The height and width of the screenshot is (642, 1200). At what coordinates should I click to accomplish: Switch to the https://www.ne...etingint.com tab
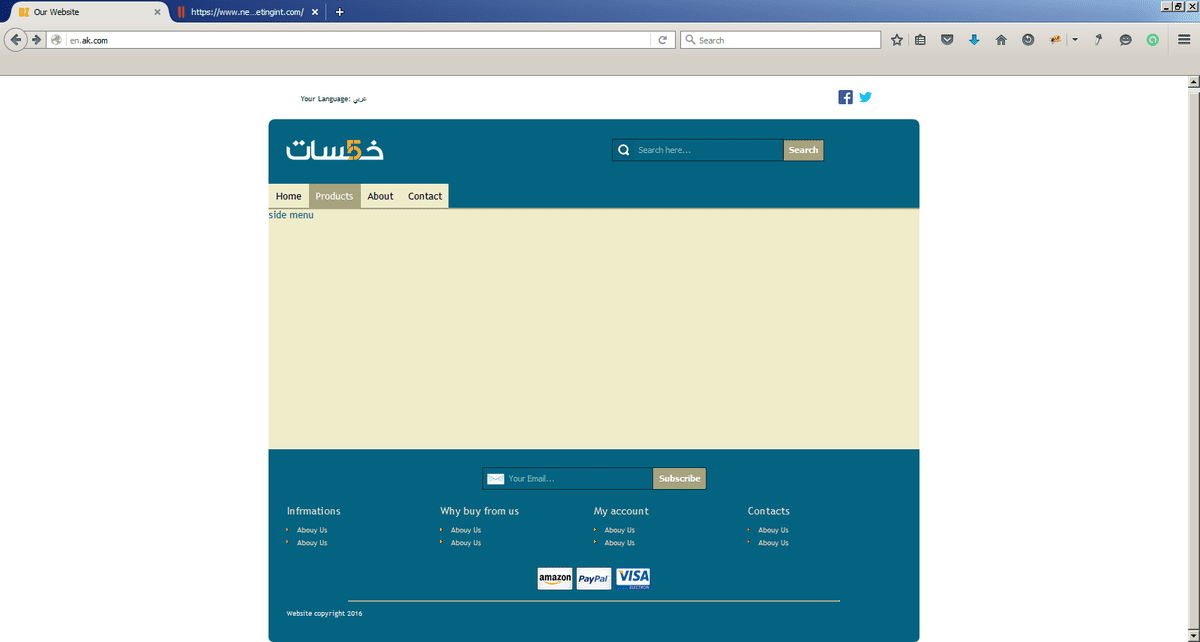click(x=247, y=12)
